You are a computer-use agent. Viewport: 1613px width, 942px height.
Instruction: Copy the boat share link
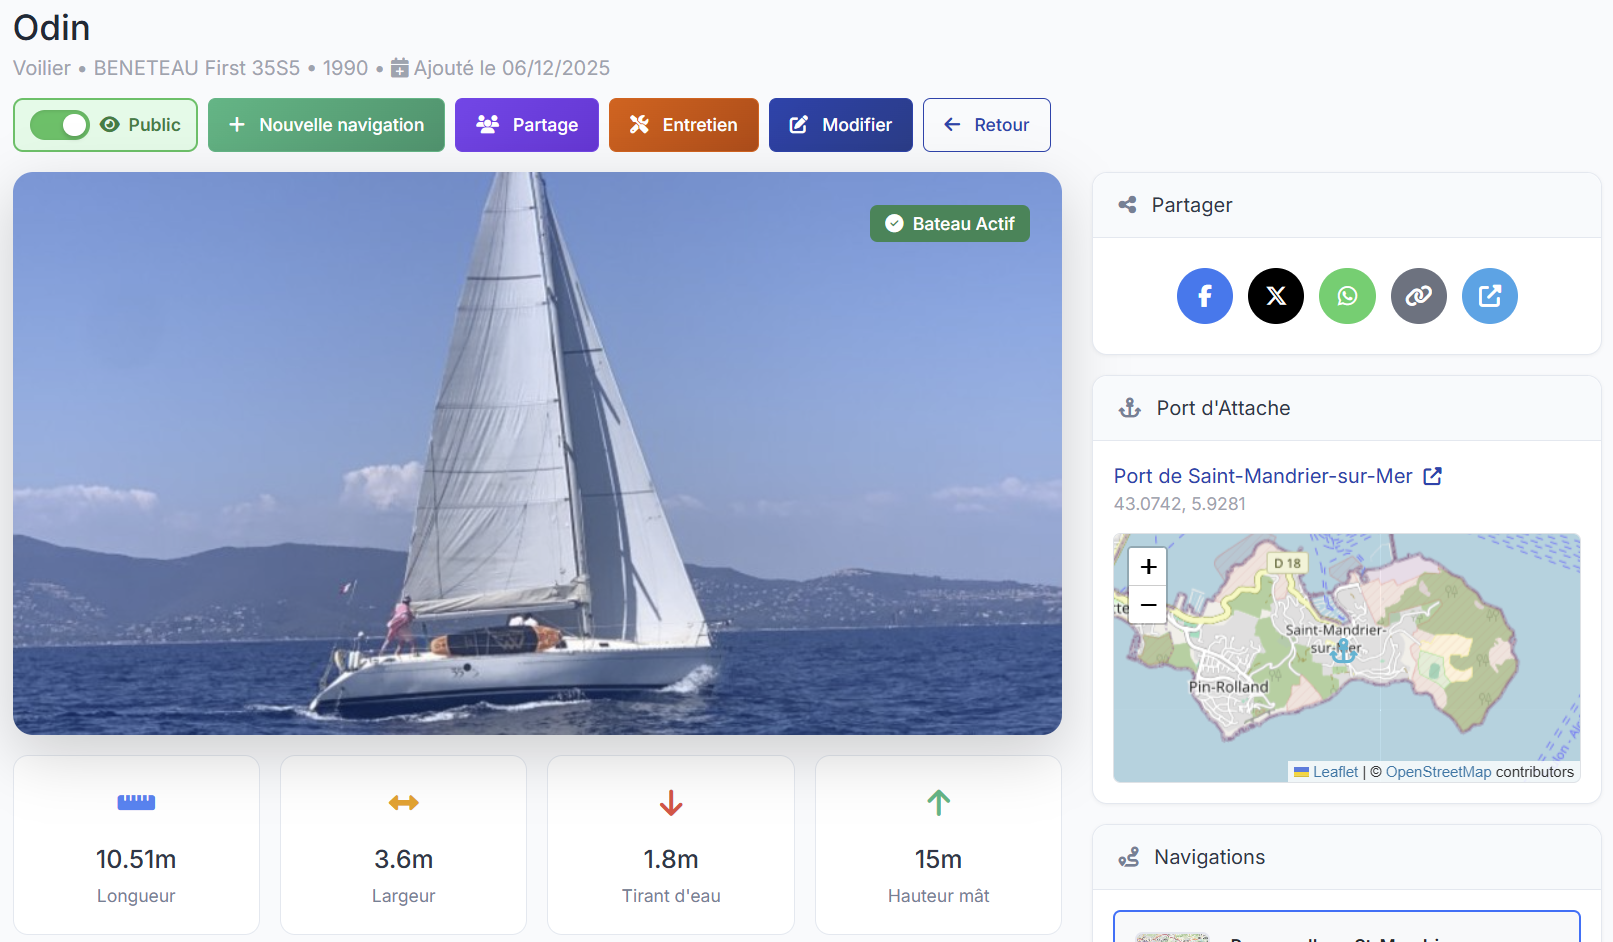coord(1418,296)
